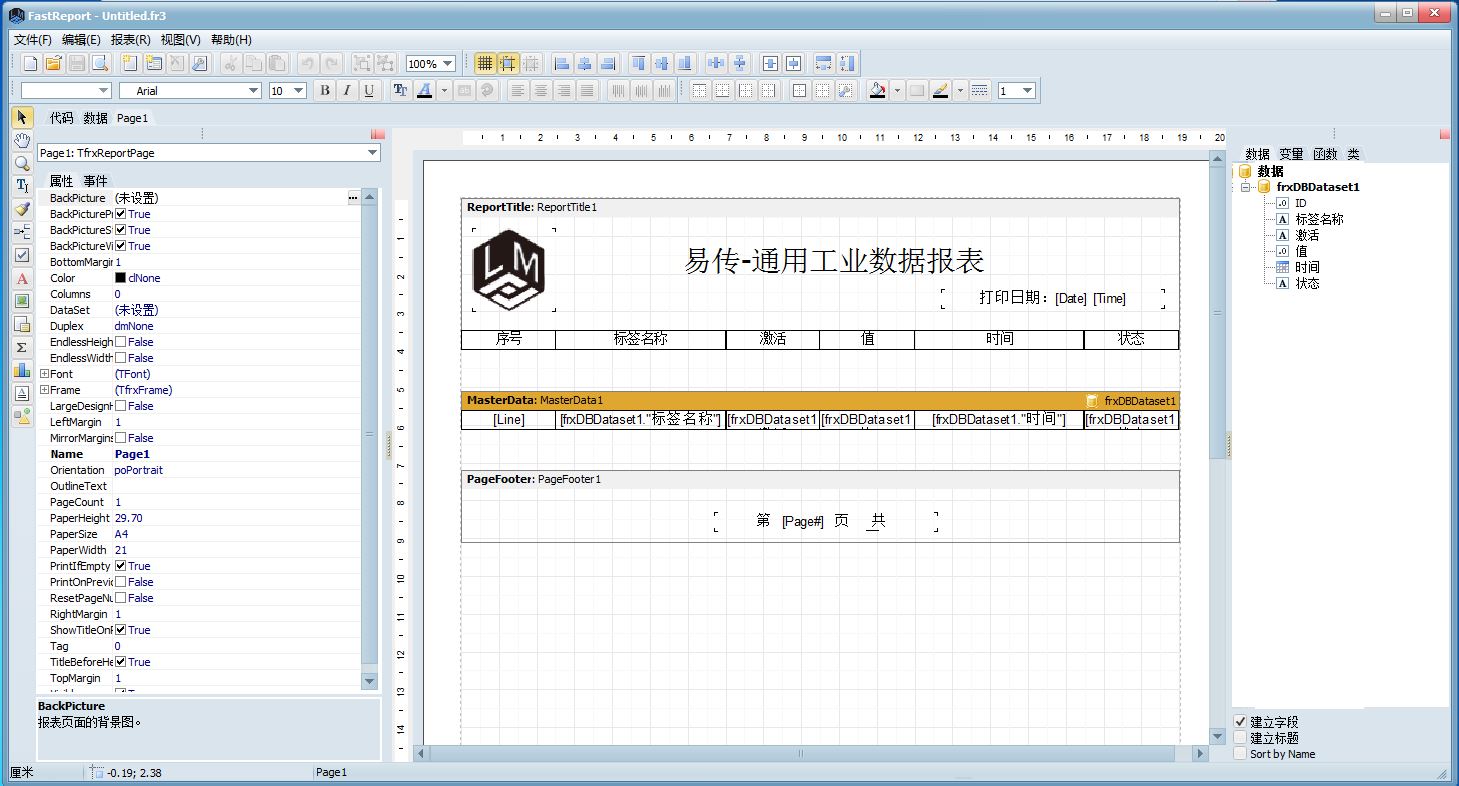Toggle the Show Grid button
This screenshot has width=1459, height=786.
[485, 63]
